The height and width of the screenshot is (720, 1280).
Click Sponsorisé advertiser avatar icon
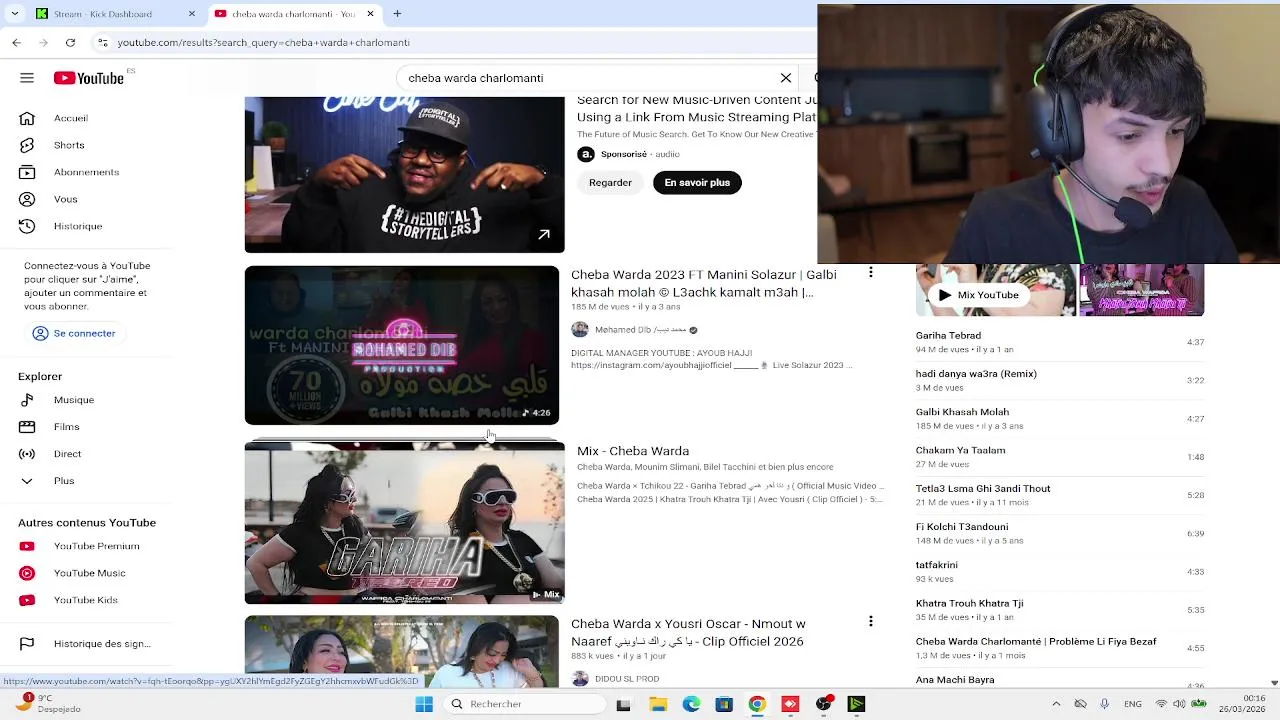pyautogui.click(x=586, y=154)
